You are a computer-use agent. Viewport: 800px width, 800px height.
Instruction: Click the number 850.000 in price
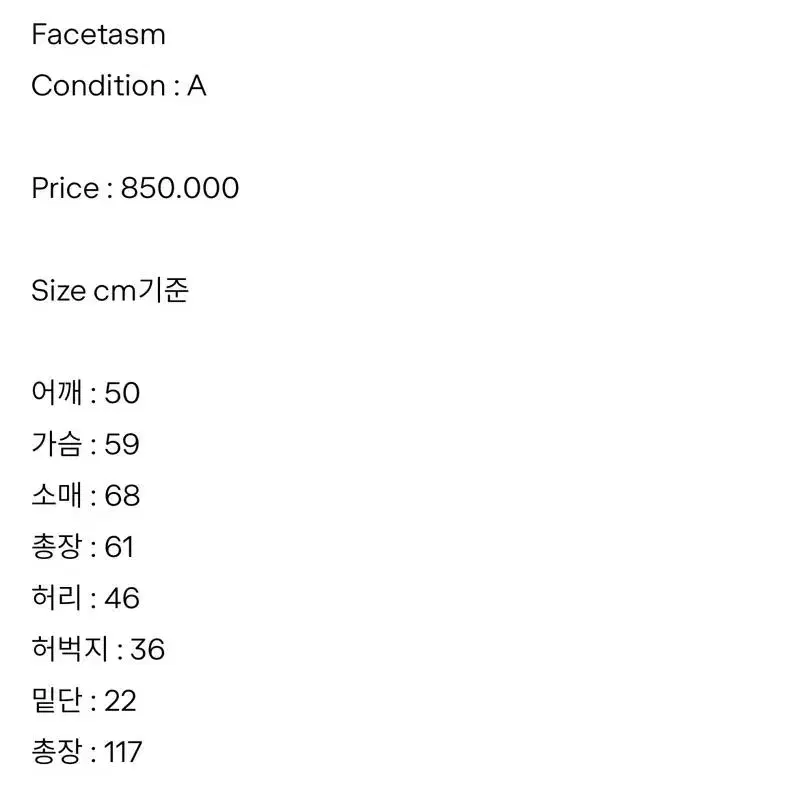coord(180,188)
